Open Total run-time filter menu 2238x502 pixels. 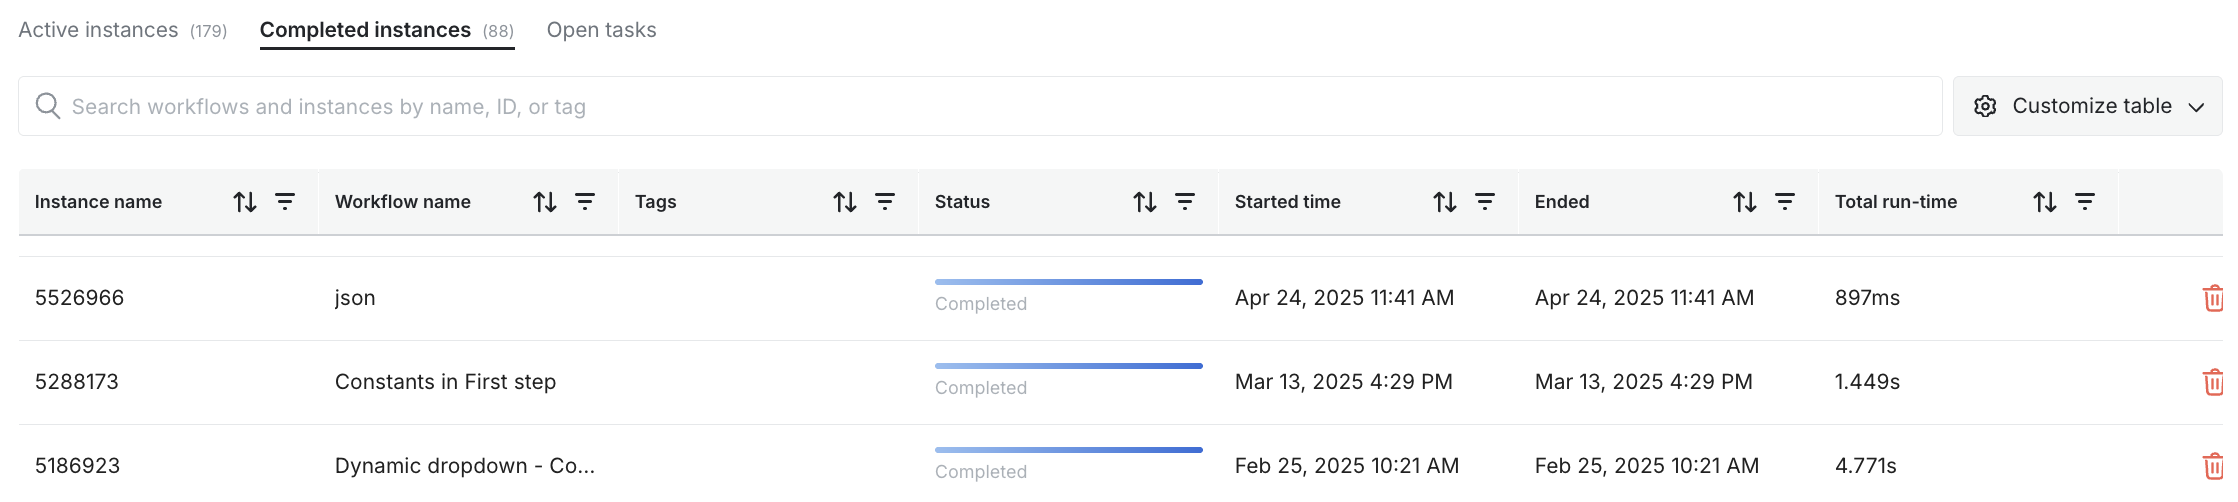[2085, 202]
